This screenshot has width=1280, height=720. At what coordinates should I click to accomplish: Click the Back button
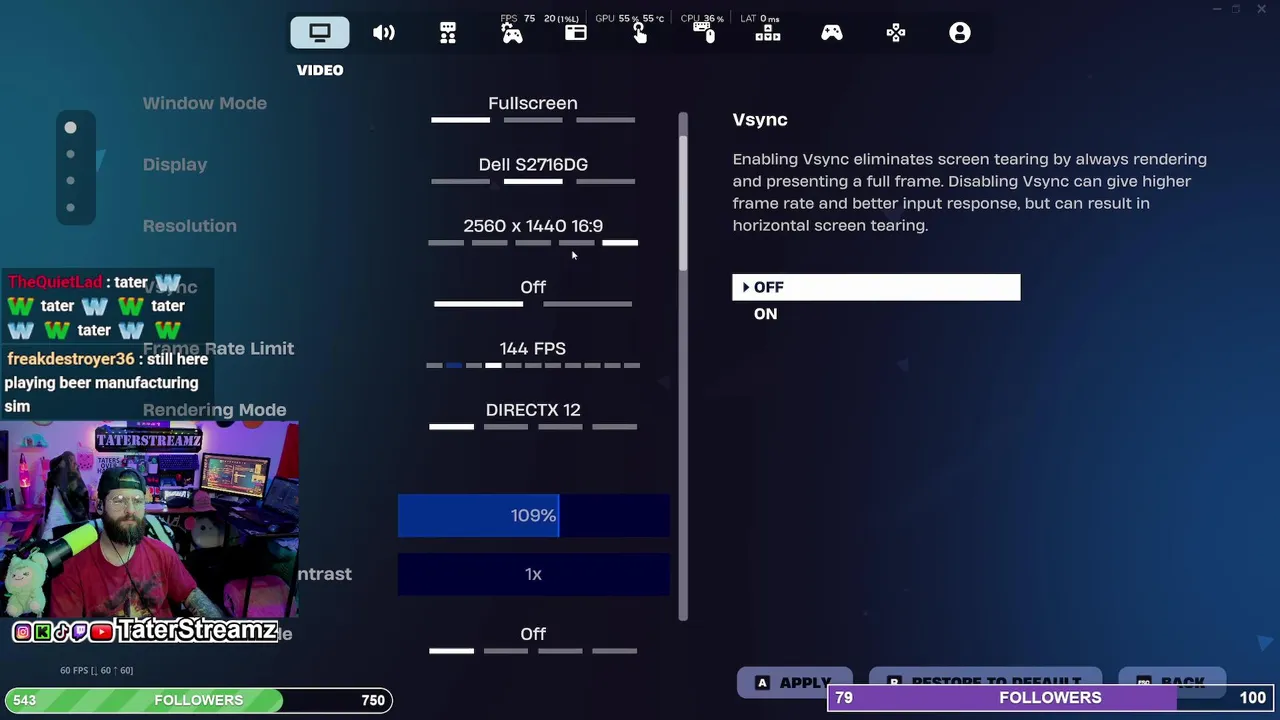point(1172,682)
